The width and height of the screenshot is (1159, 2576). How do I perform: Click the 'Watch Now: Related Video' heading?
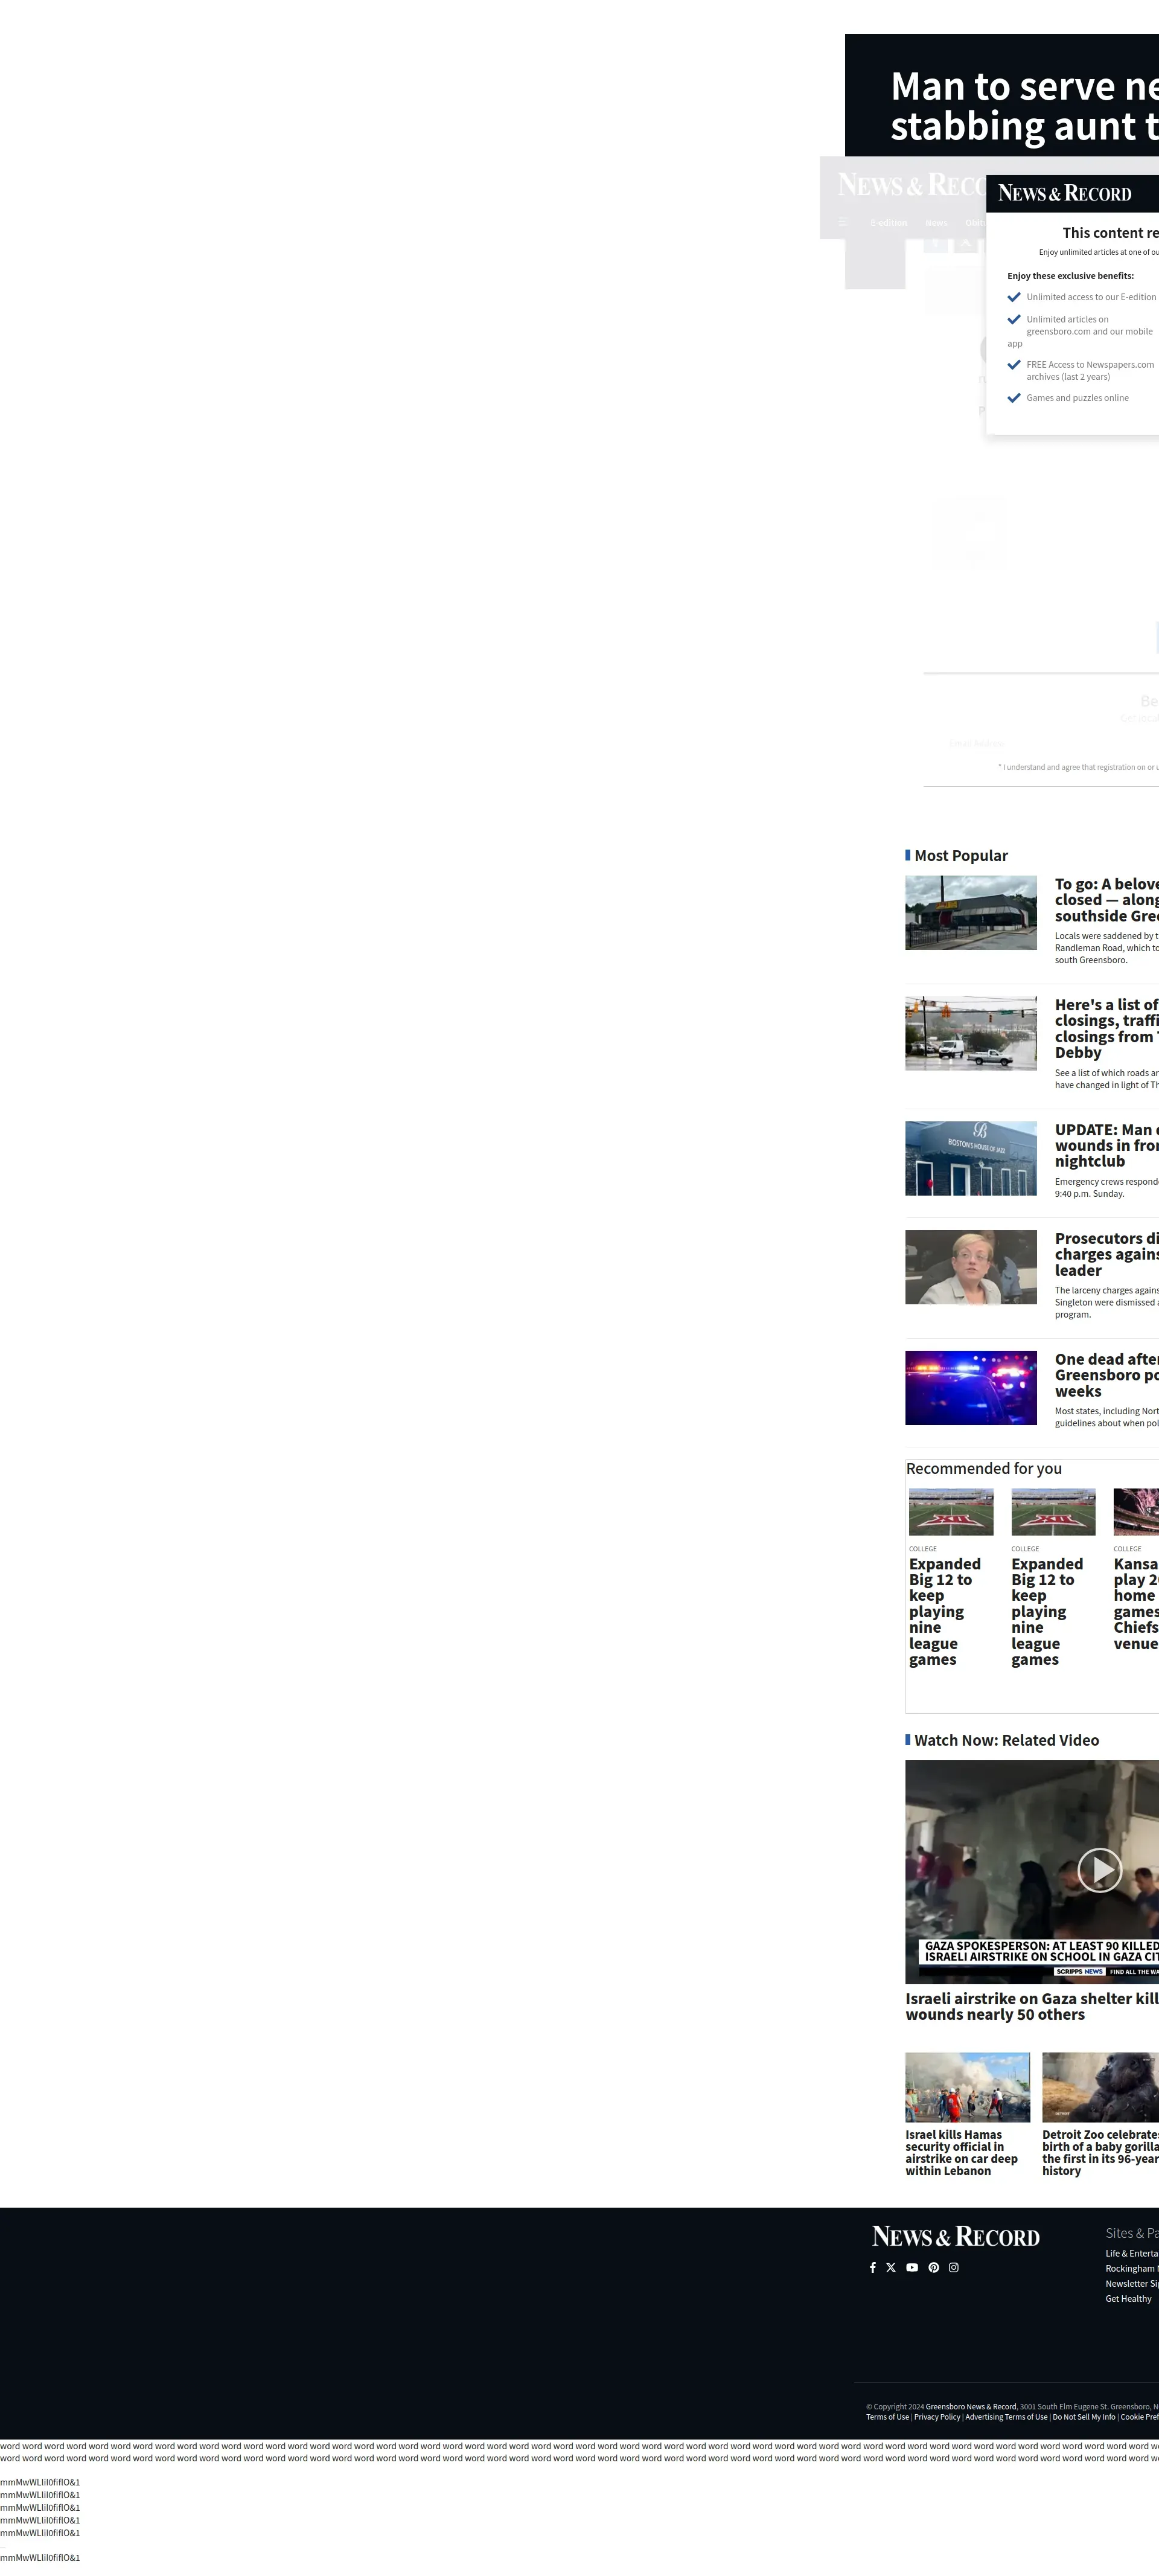[x=1006, y=1741]
